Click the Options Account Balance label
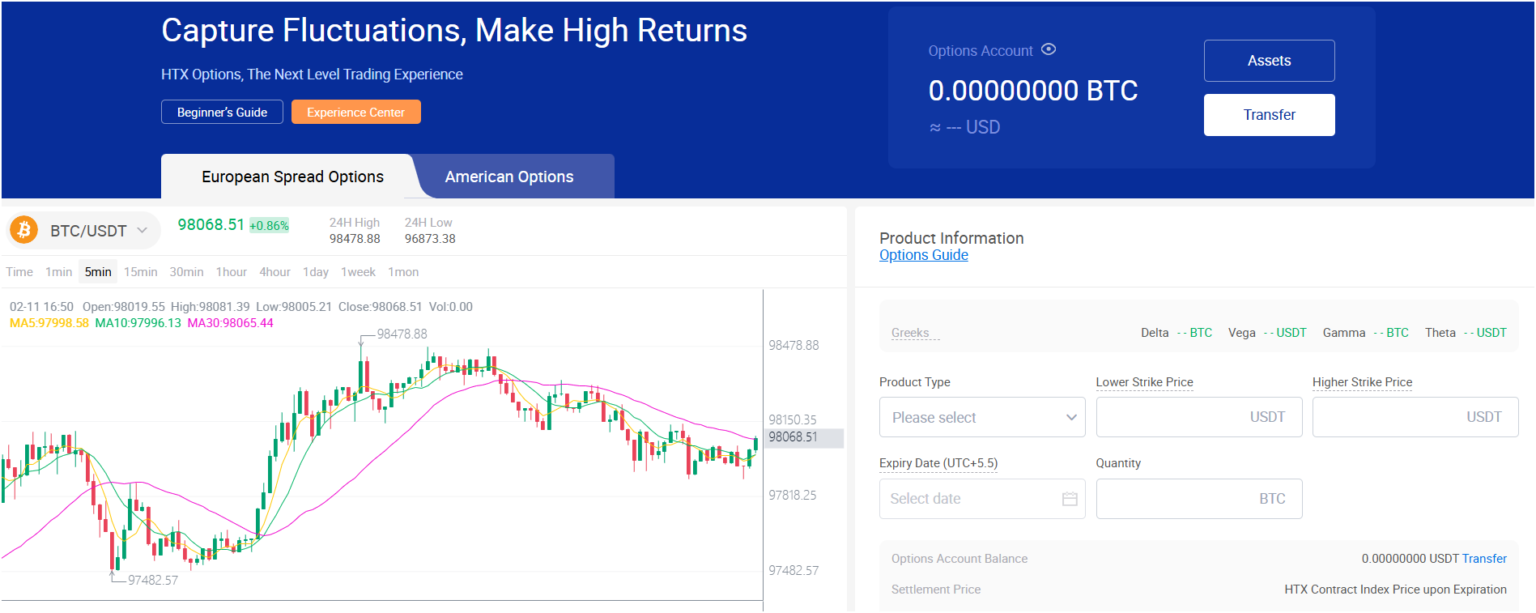This screenshot has height=613, width=1536. [x=959, y=559]
